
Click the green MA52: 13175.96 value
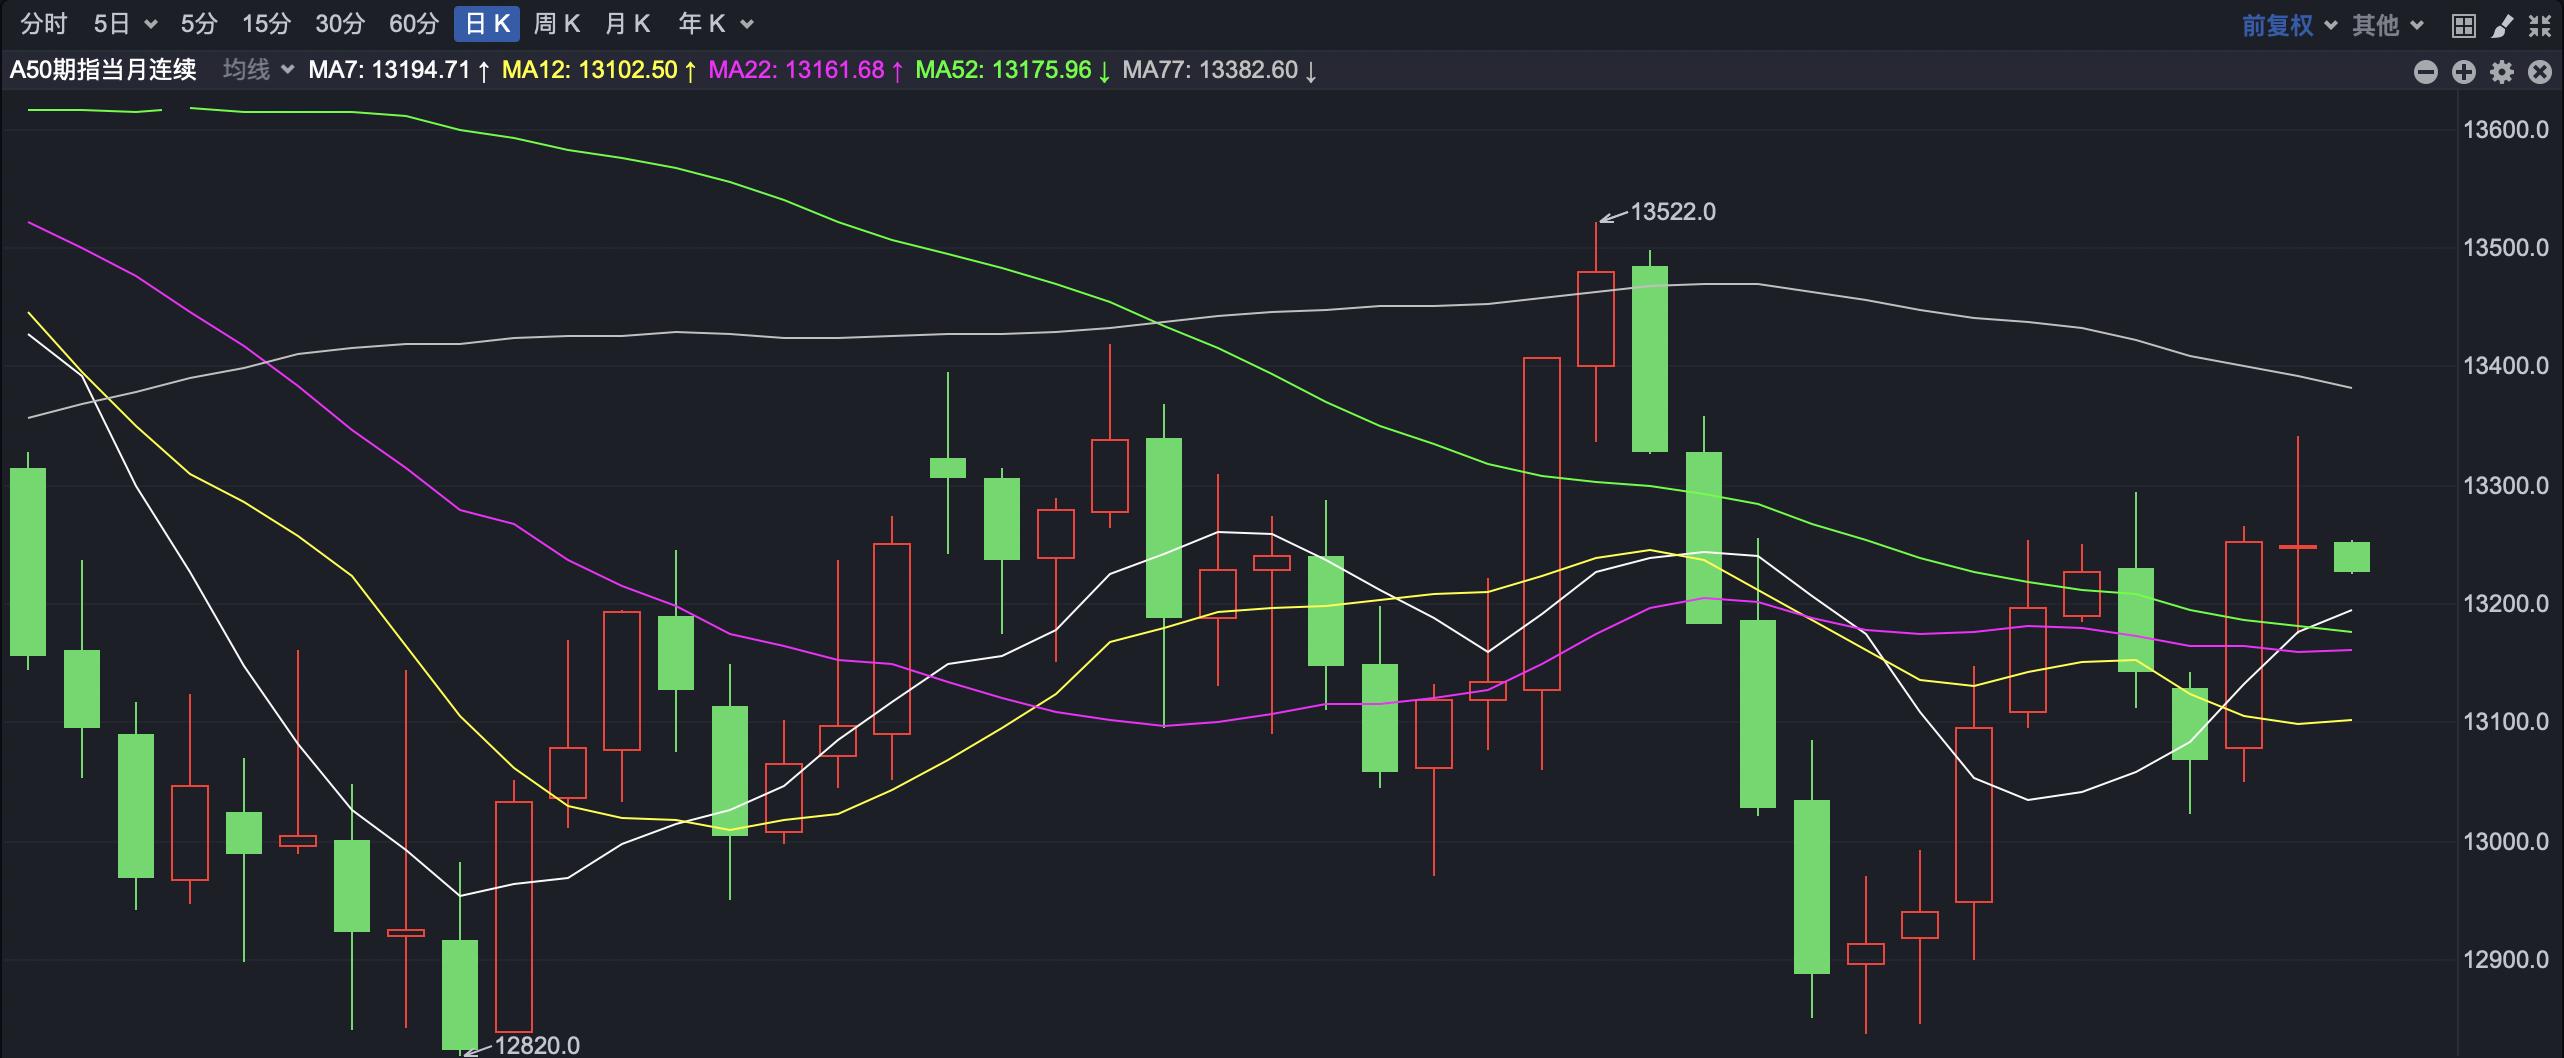tap(1014, 70)
